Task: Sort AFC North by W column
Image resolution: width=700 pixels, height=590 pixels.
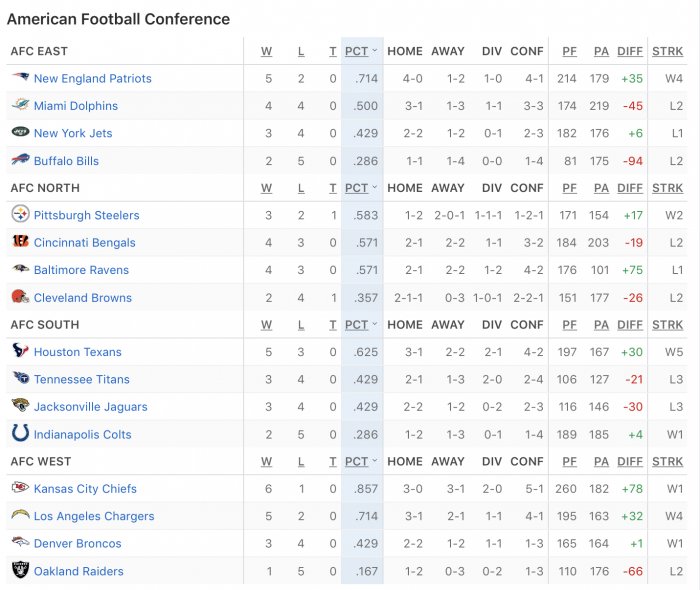Action: (266, 188)
